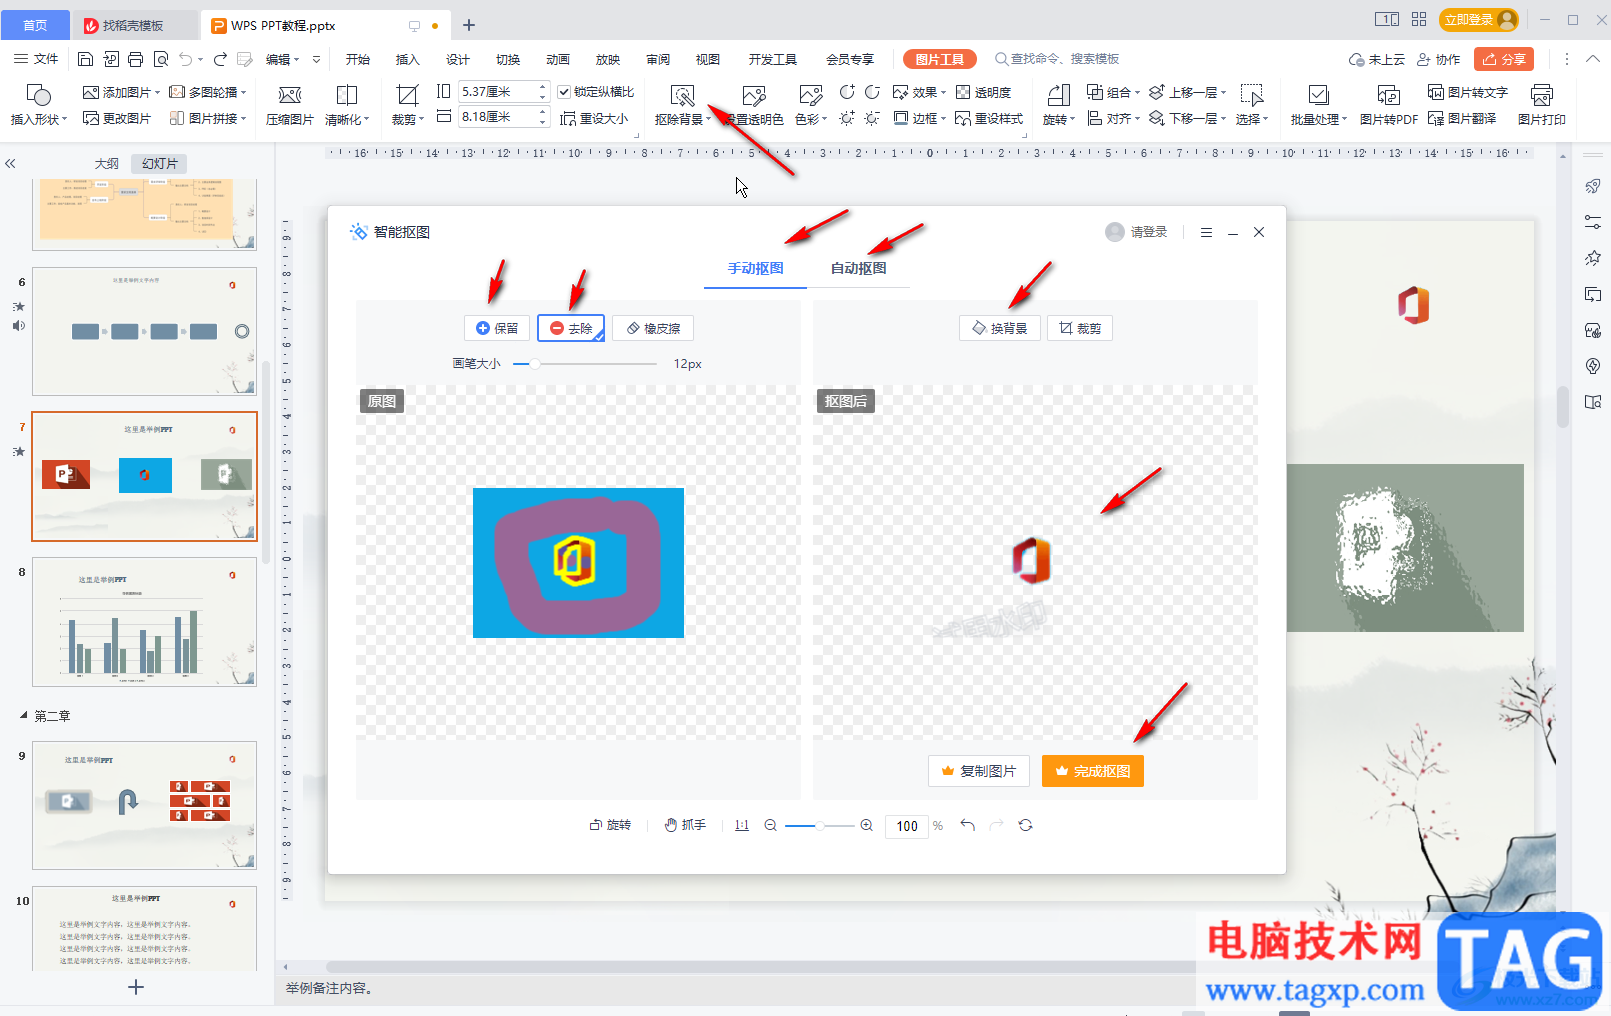Screen dimensions: 1611x1016
Task: Click the 换背景 change background button
Action: pos(1000,328)
